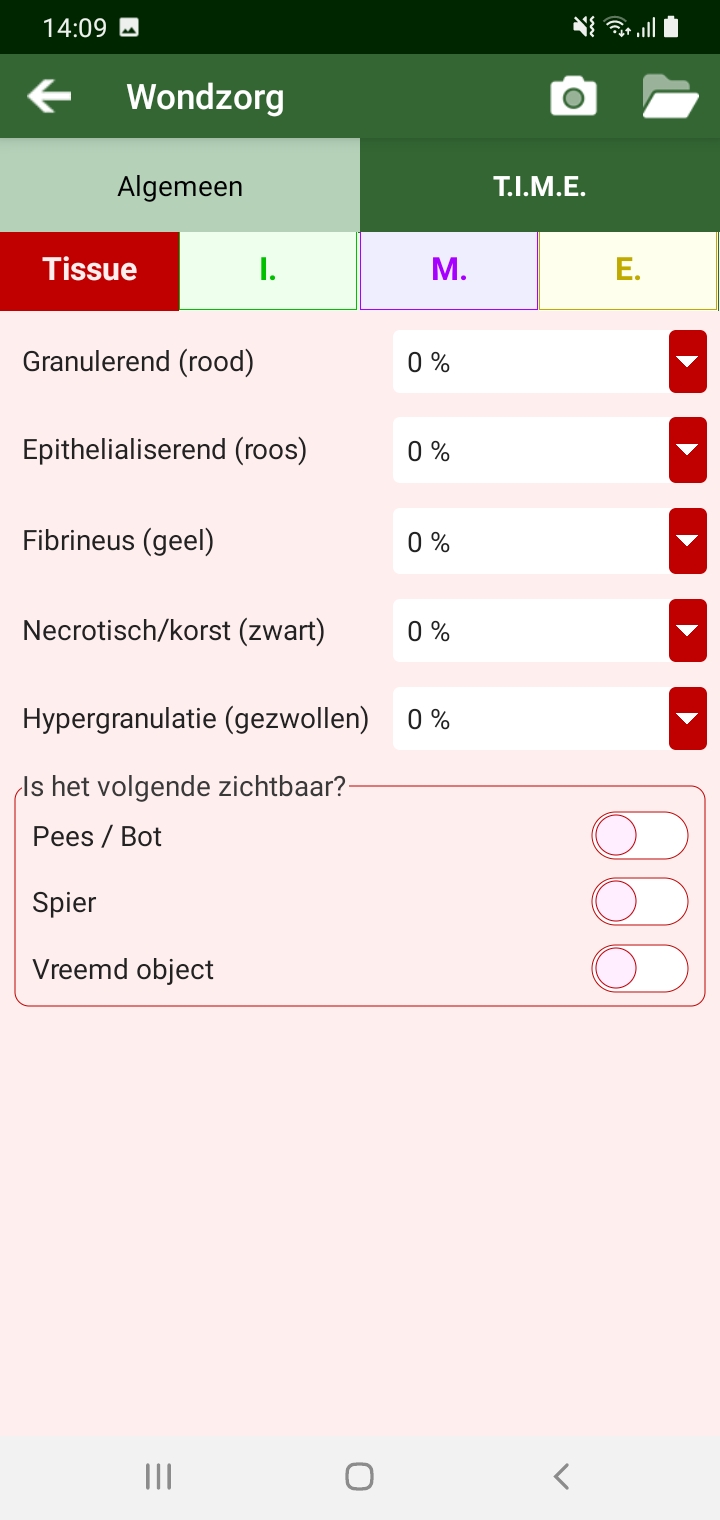Open the folder icon in header
720x1520 pixels.
[x=669, y=98]
